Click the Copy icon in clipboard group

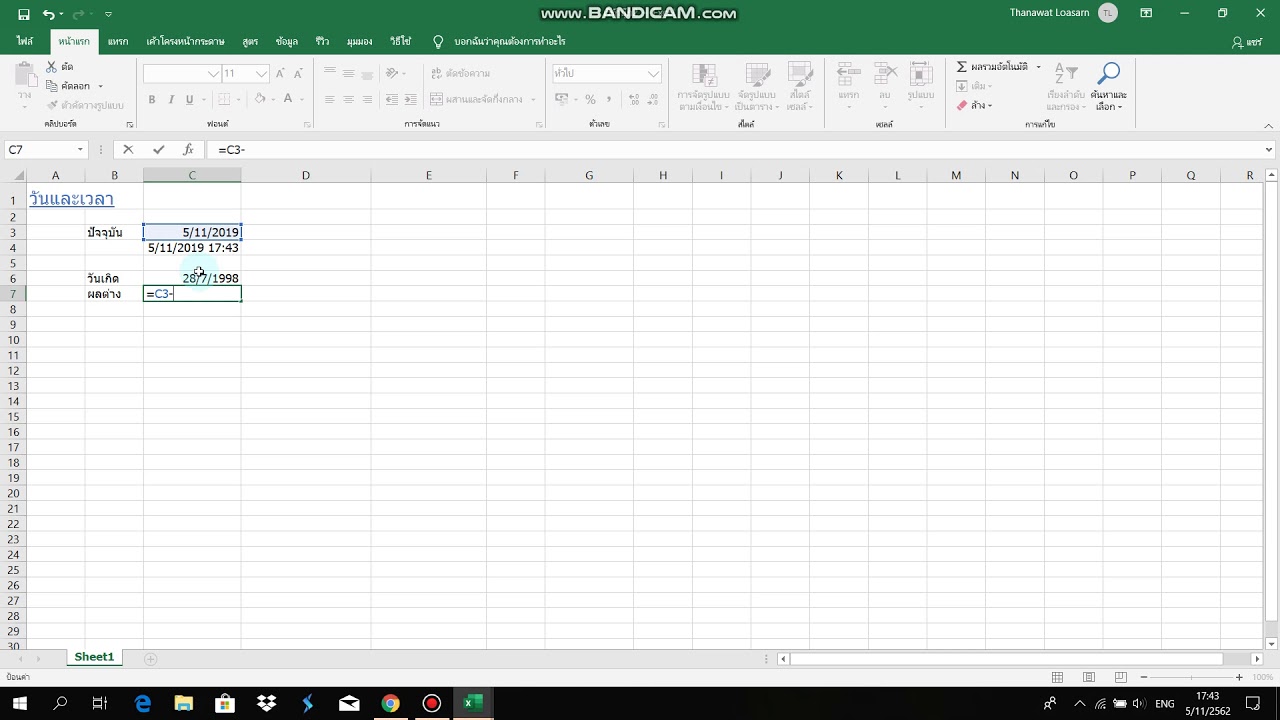[52, 86]
